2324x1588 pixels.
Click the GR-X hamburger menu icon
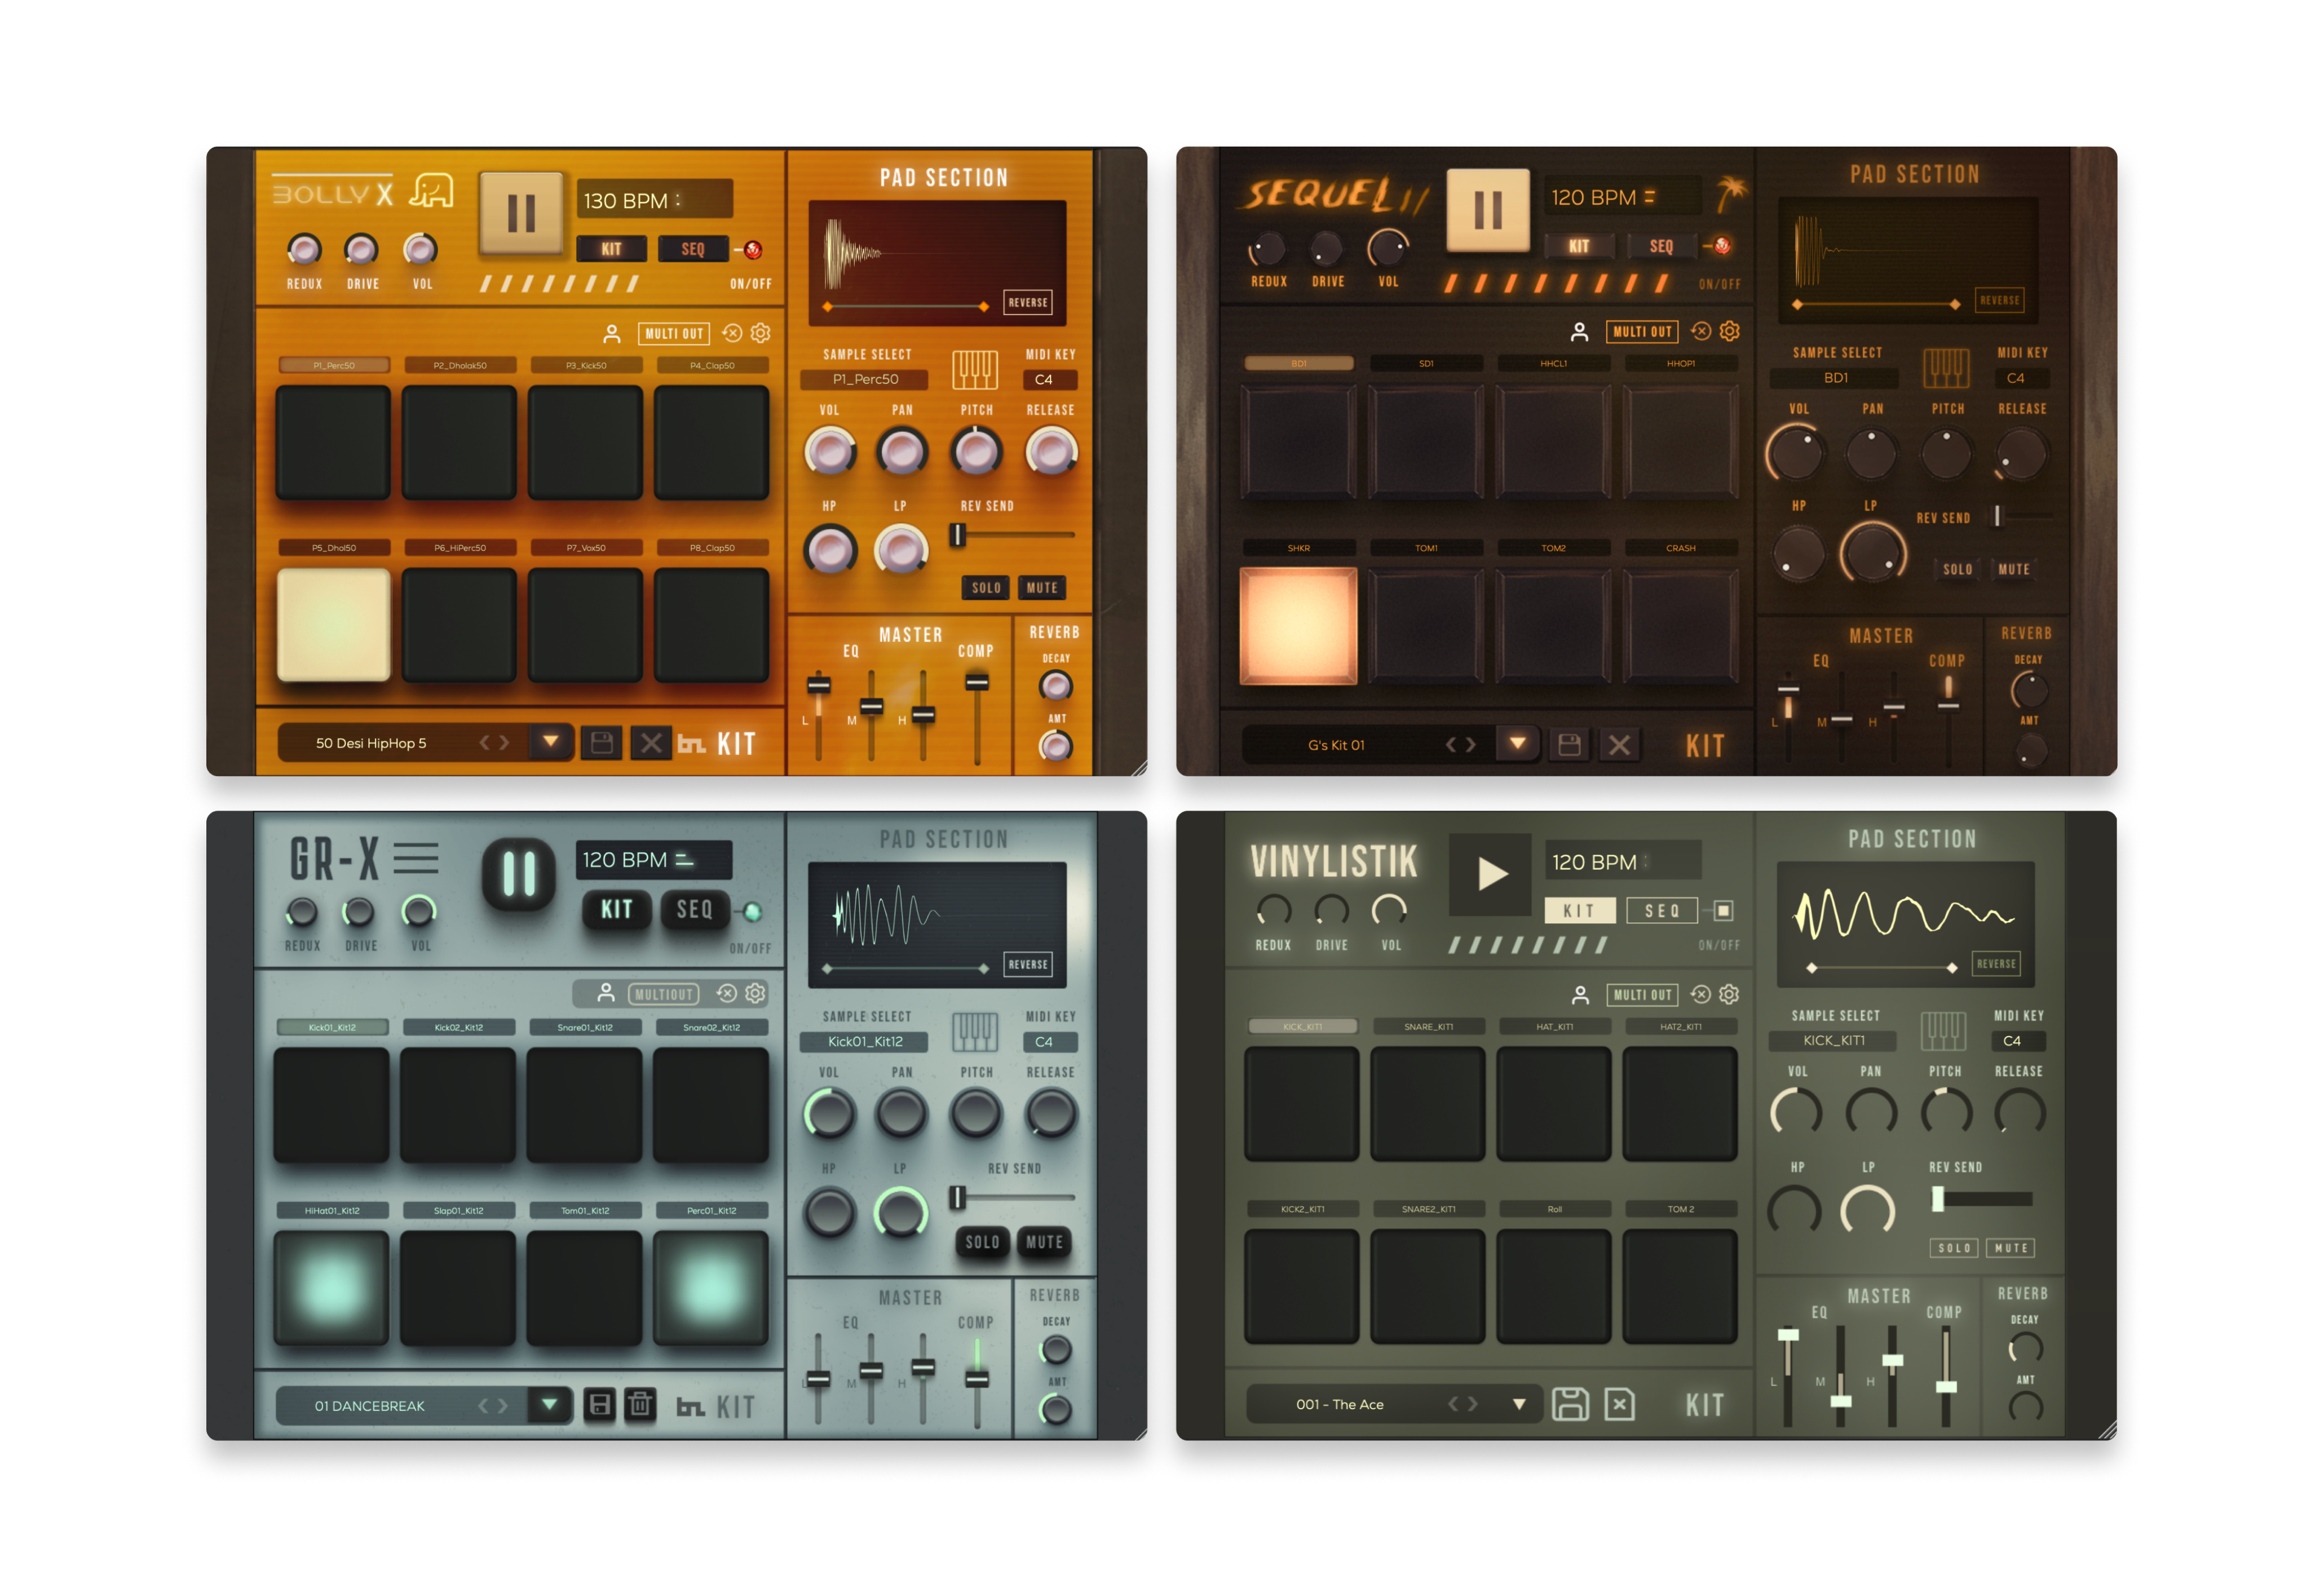(x=415, y=858)
